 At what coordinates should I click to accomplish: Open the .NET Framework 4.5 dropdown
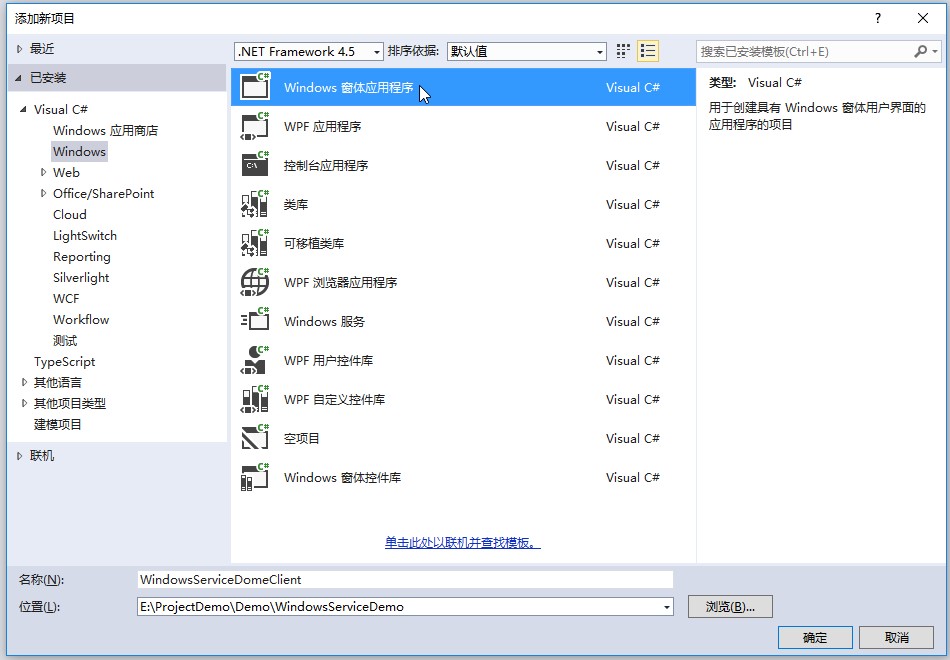(x=308, y=51)
